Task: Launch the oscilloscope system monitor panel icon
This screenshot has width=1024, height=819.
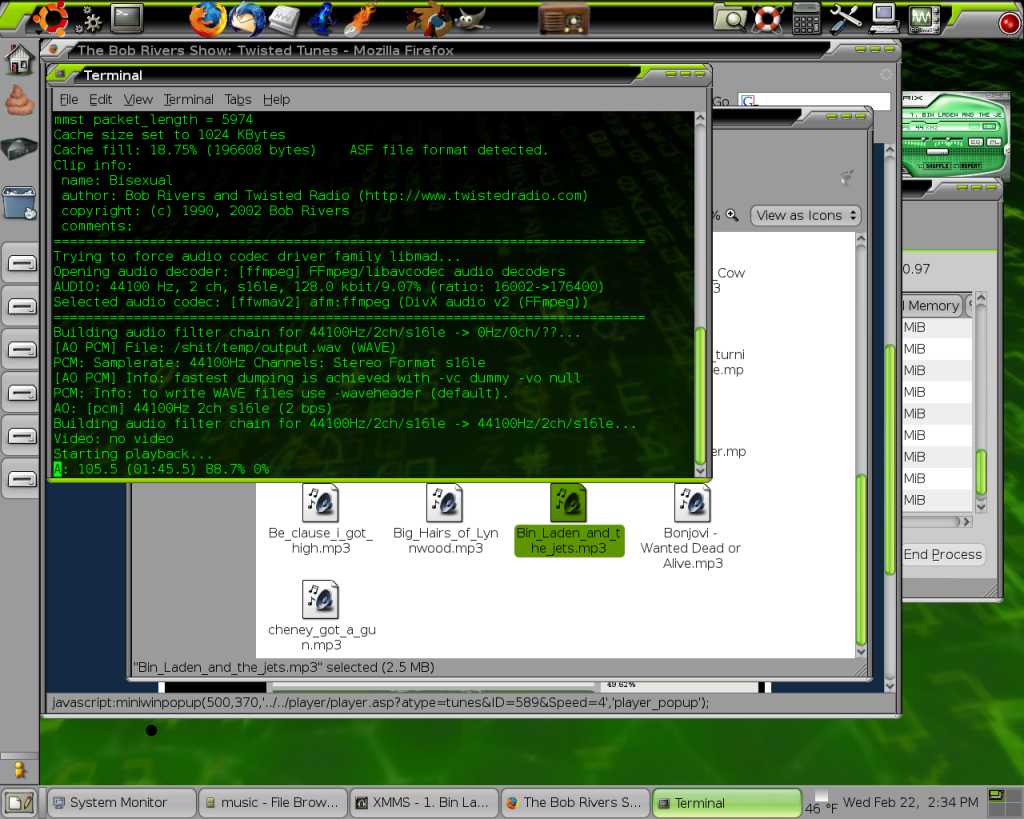Action: click(923, 19)
